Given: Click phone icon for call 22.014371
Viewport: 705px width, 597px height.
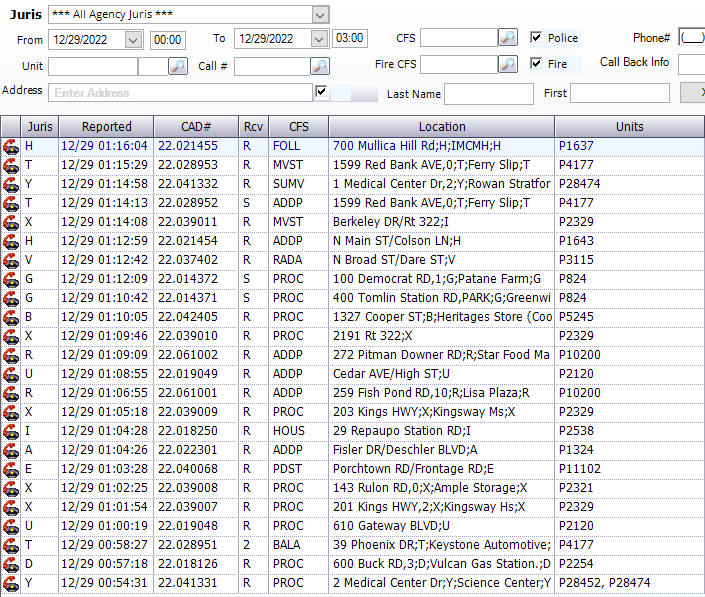Looking at the screenshot, I should [x=11, y=298].
